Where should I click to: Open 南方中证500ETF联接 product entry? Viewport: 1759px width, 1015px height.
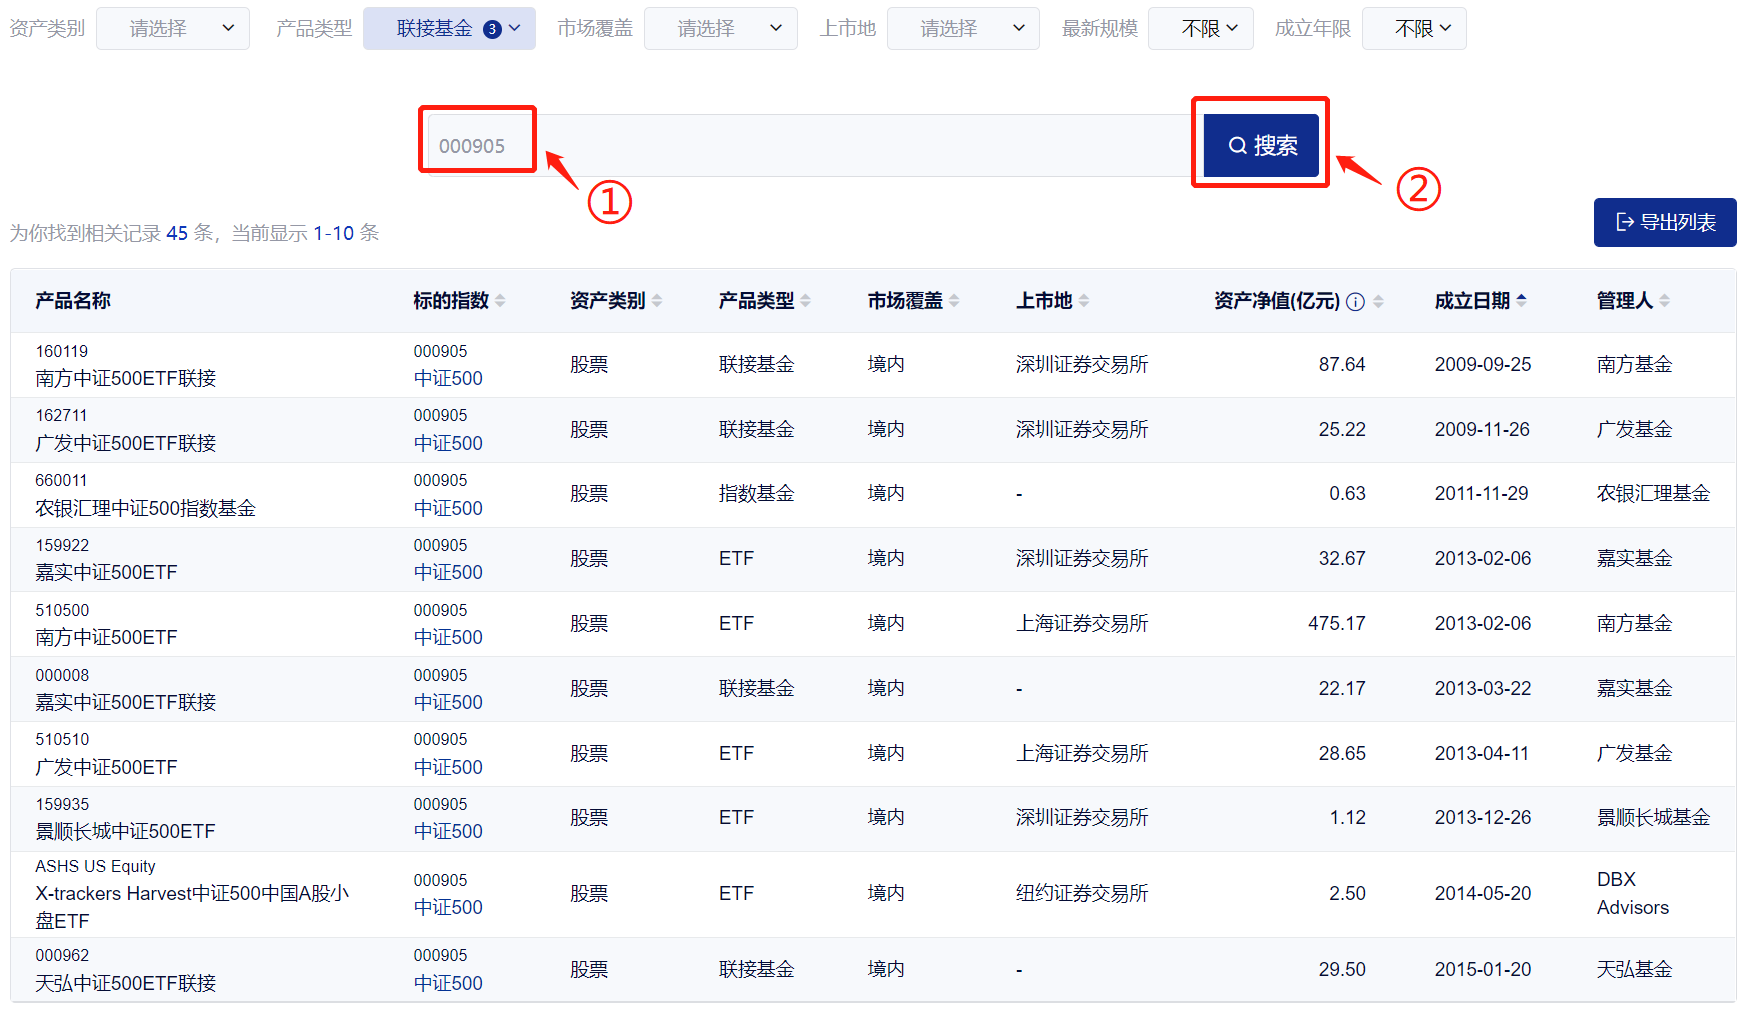[126, 379]
